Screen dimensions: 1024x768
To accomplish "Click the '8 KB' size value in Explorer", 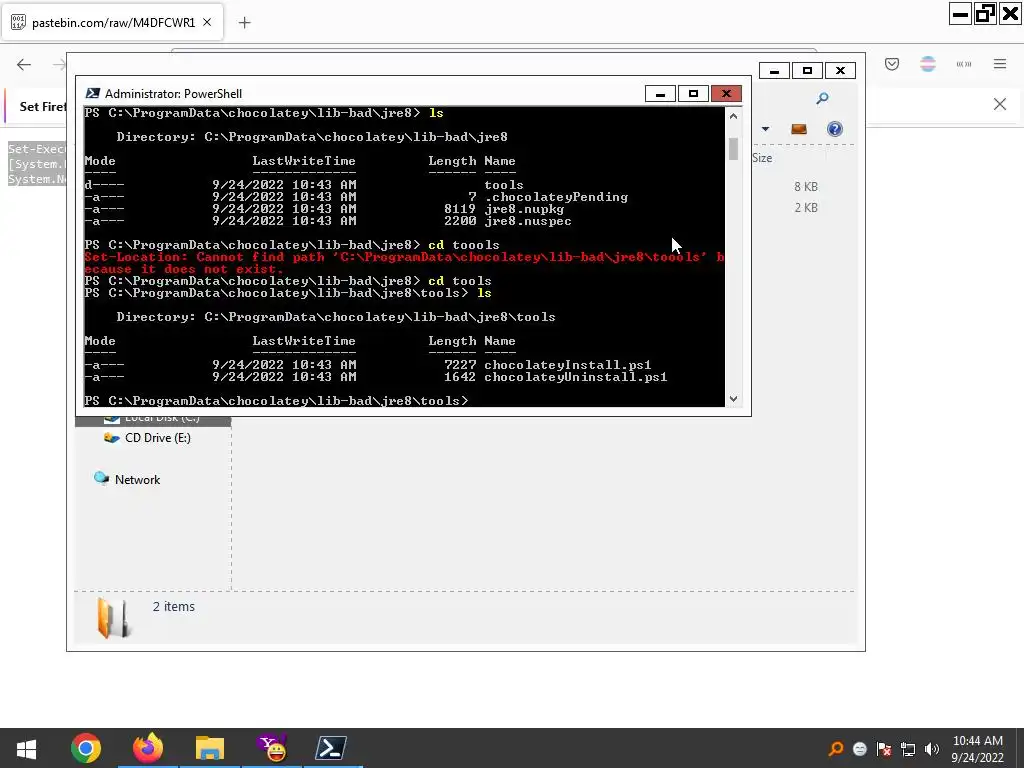I will [806, 187].
